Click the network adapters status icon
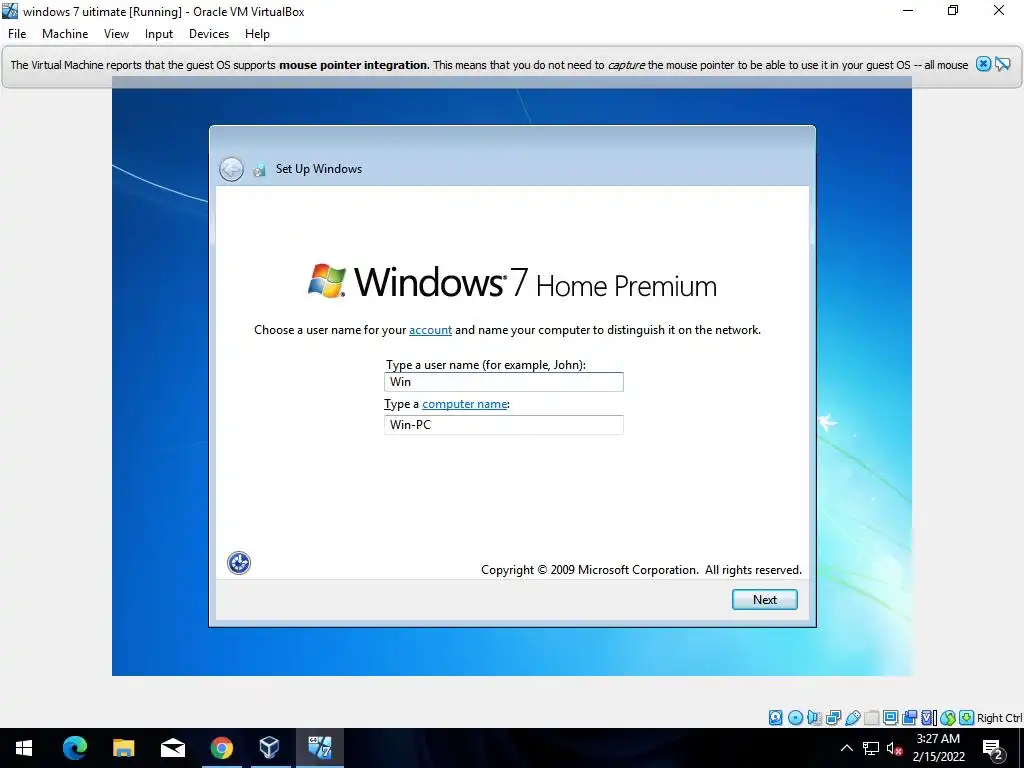1024x768 pixels. (833, 718)
